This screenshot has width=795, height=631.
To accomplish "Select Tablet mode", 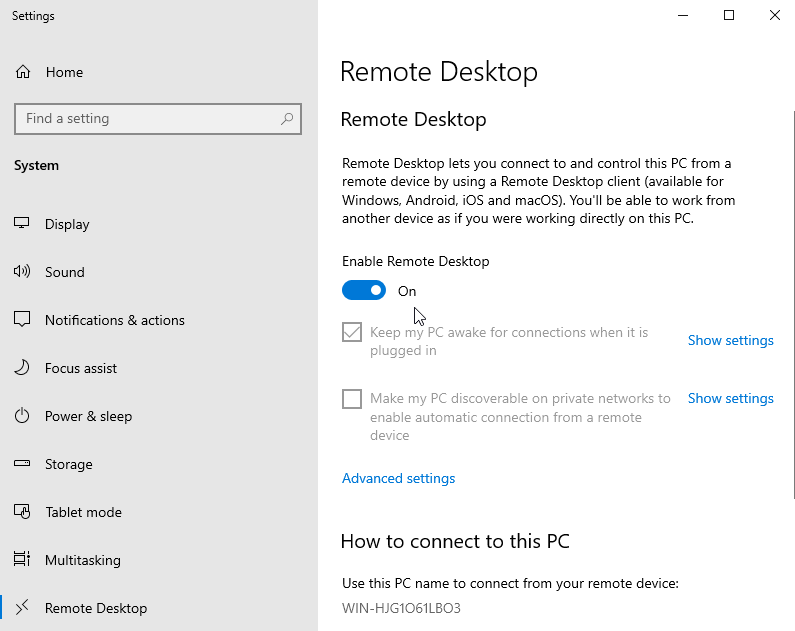I will click(159, 512).
